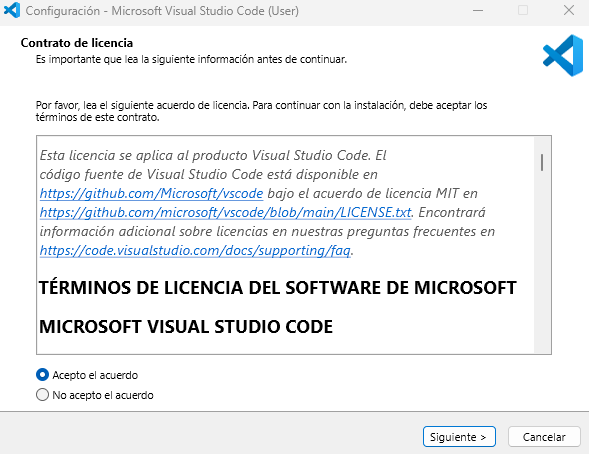Click the 'TÉRMINOS DE LICENCIA DEL SOFTWARE DE MICROSOFT' heading
The image size is (589, 454).
(278, 288)
